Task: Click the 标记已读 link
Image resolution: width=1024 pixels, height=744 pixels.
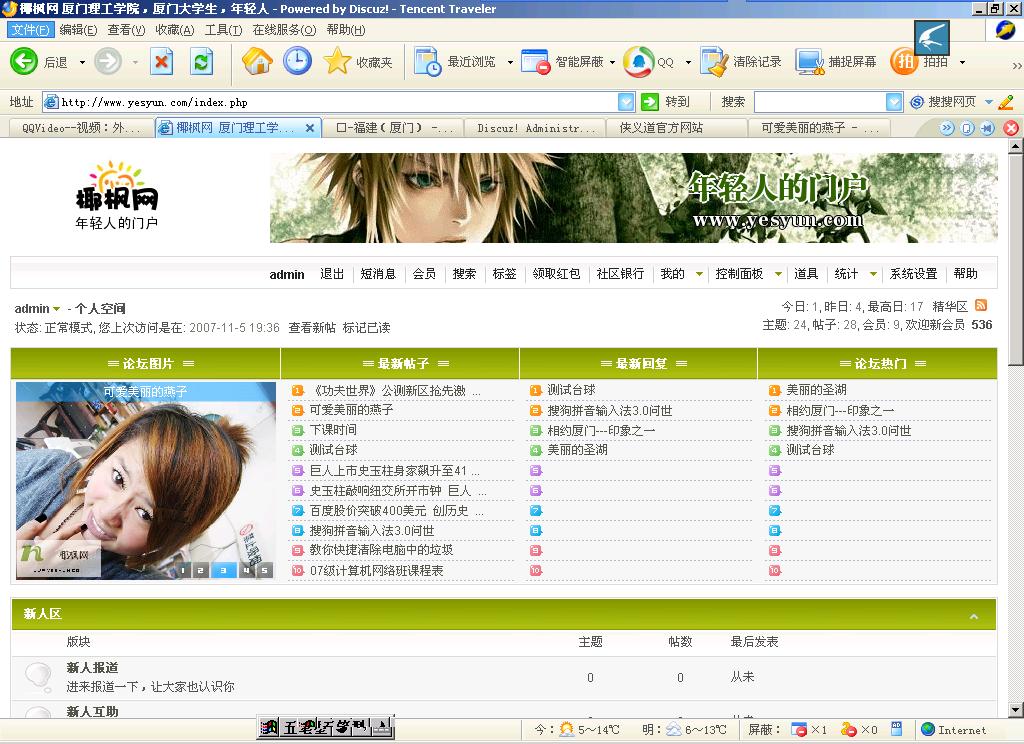Action: pyautogui.click(x=366, y=327)
